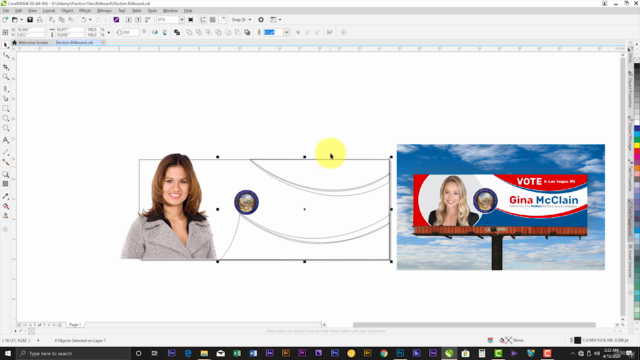640x360 pixels.
Task: Open the Open-file dropdown arrow
Action: click(21, 20)
